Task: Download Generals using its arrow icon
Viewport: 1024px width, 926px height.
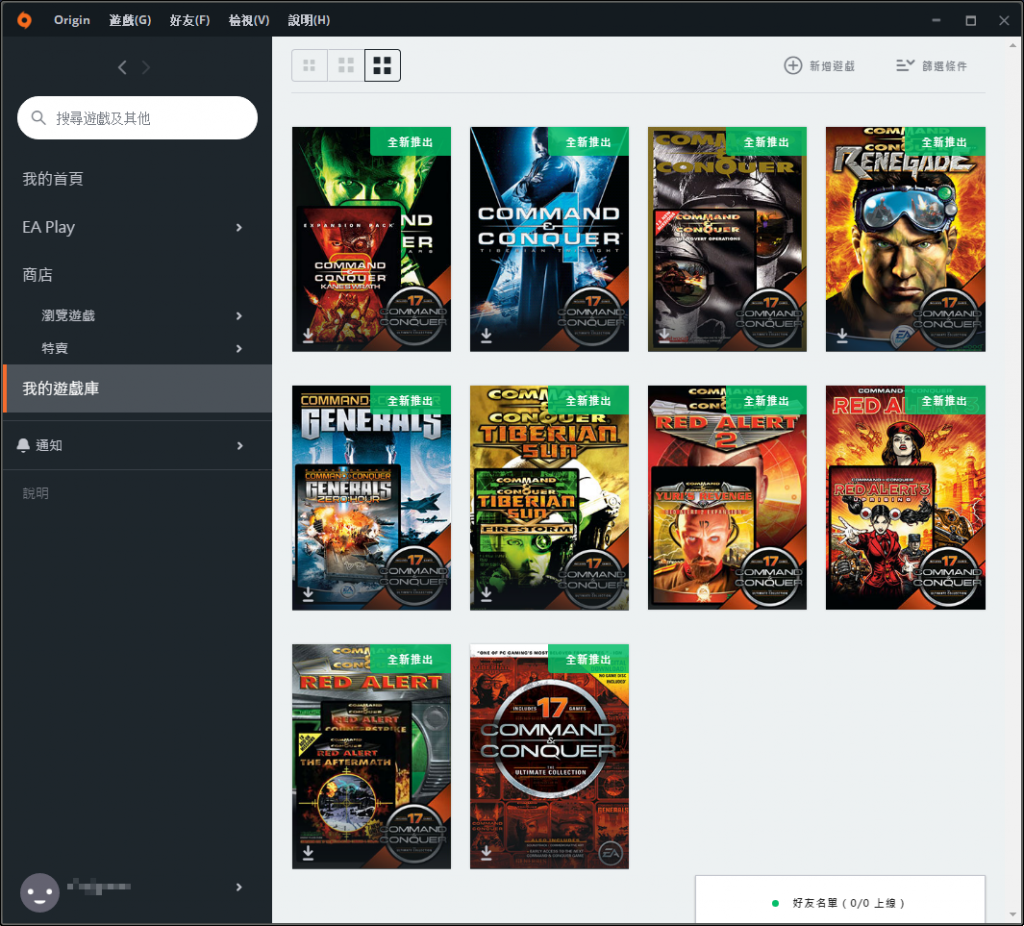Action: [308, 594]
